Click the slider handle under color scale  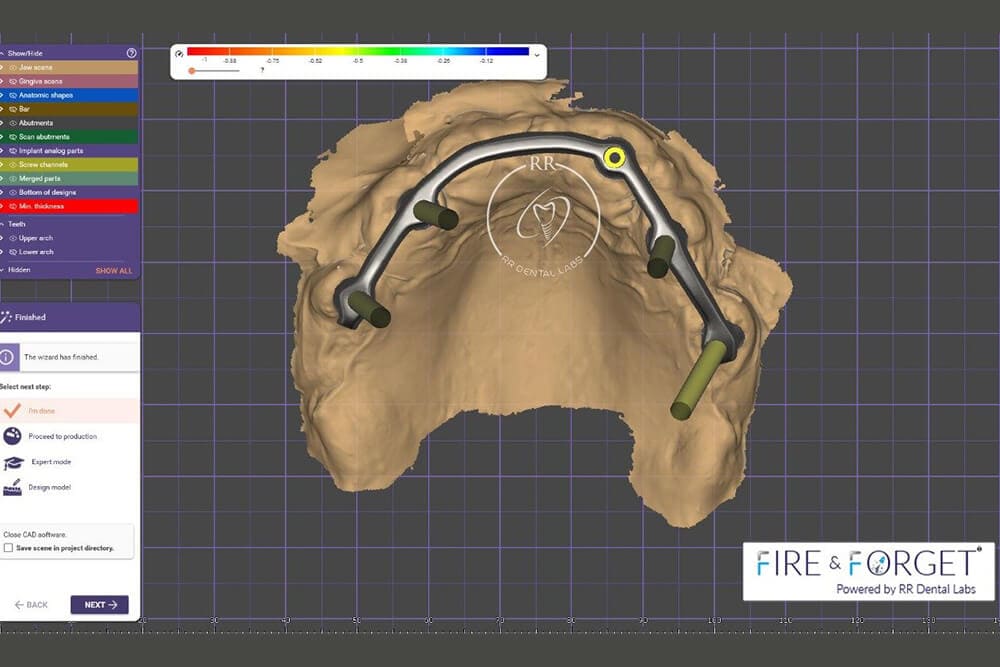pyautogui.click(x=191, y=71)
